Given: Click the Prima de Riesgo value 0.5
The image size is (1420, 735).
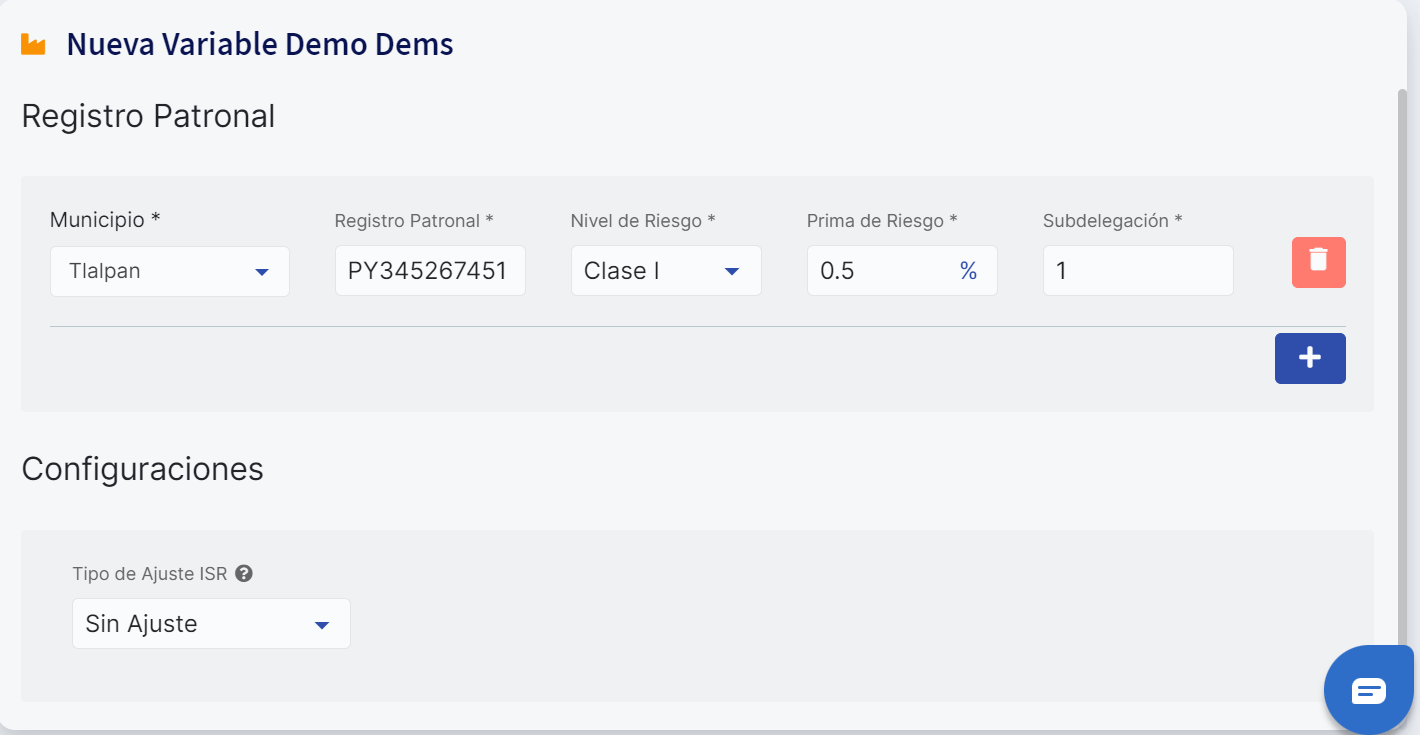Looking at the screenshot, I should coord(837,271).
